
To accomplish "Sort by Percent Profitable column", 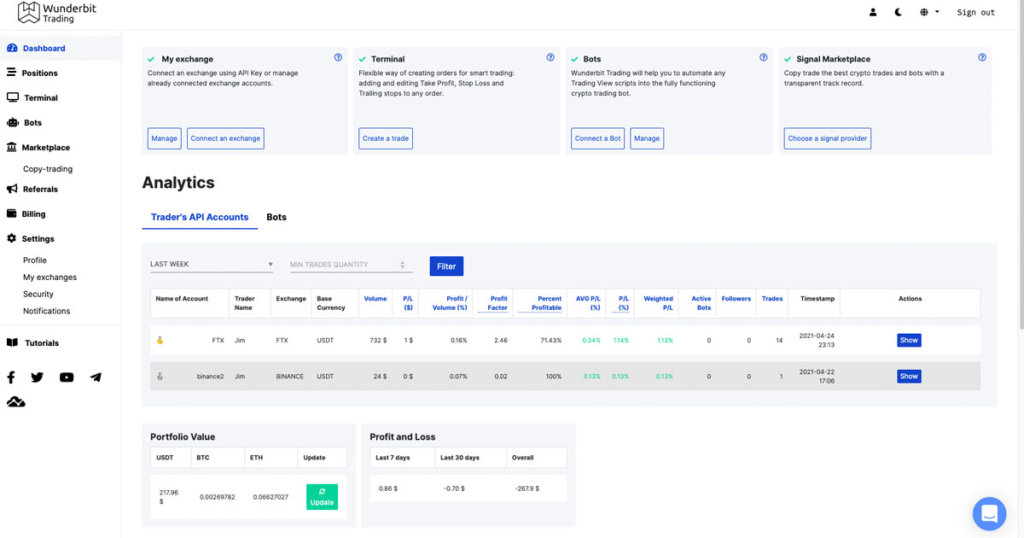I will (546, 303).
